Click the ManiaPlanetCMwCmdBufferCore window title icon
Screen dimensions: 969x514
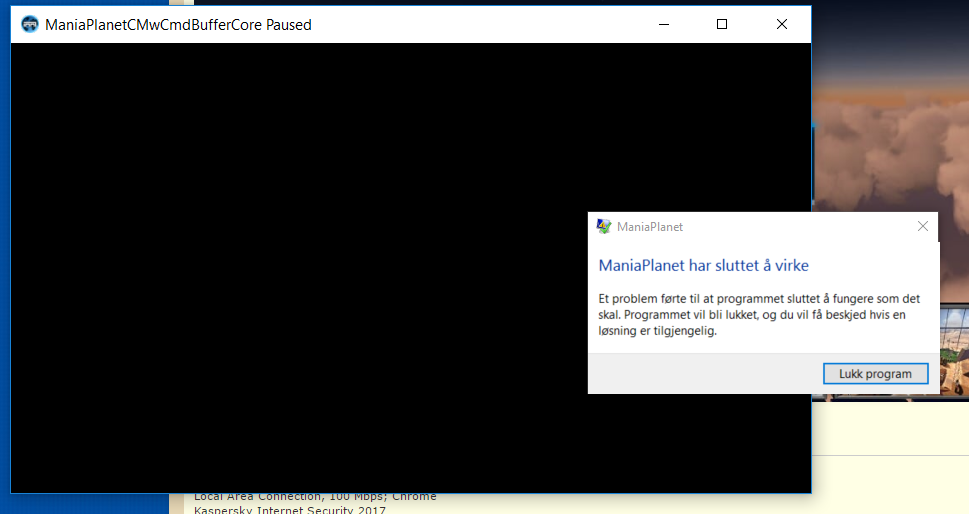click(x=30, y=25)
